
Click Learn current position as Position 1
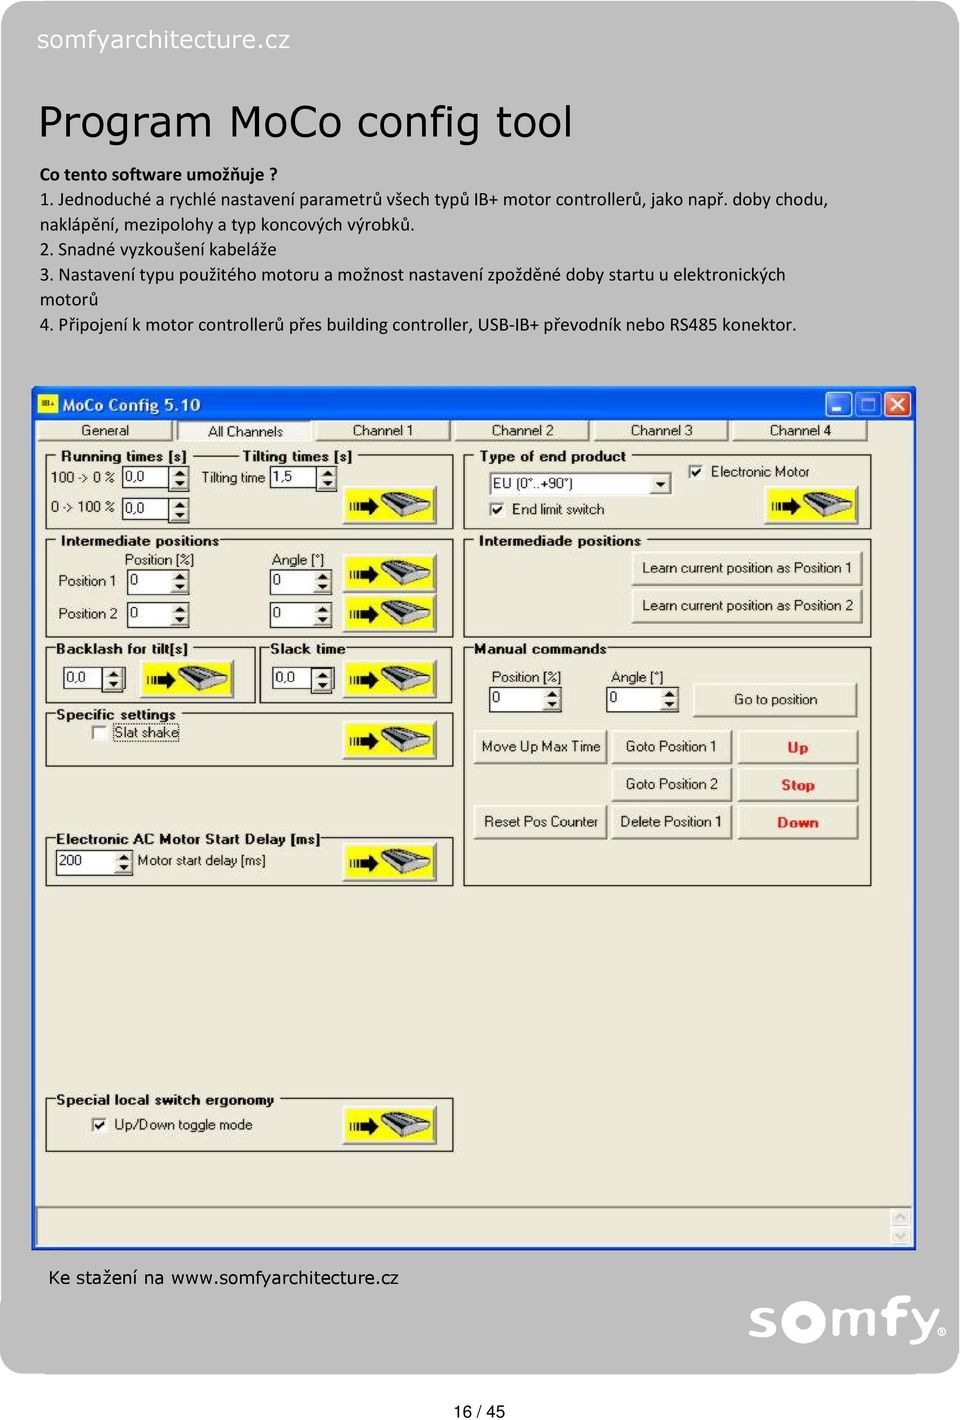tap(747, 568)
